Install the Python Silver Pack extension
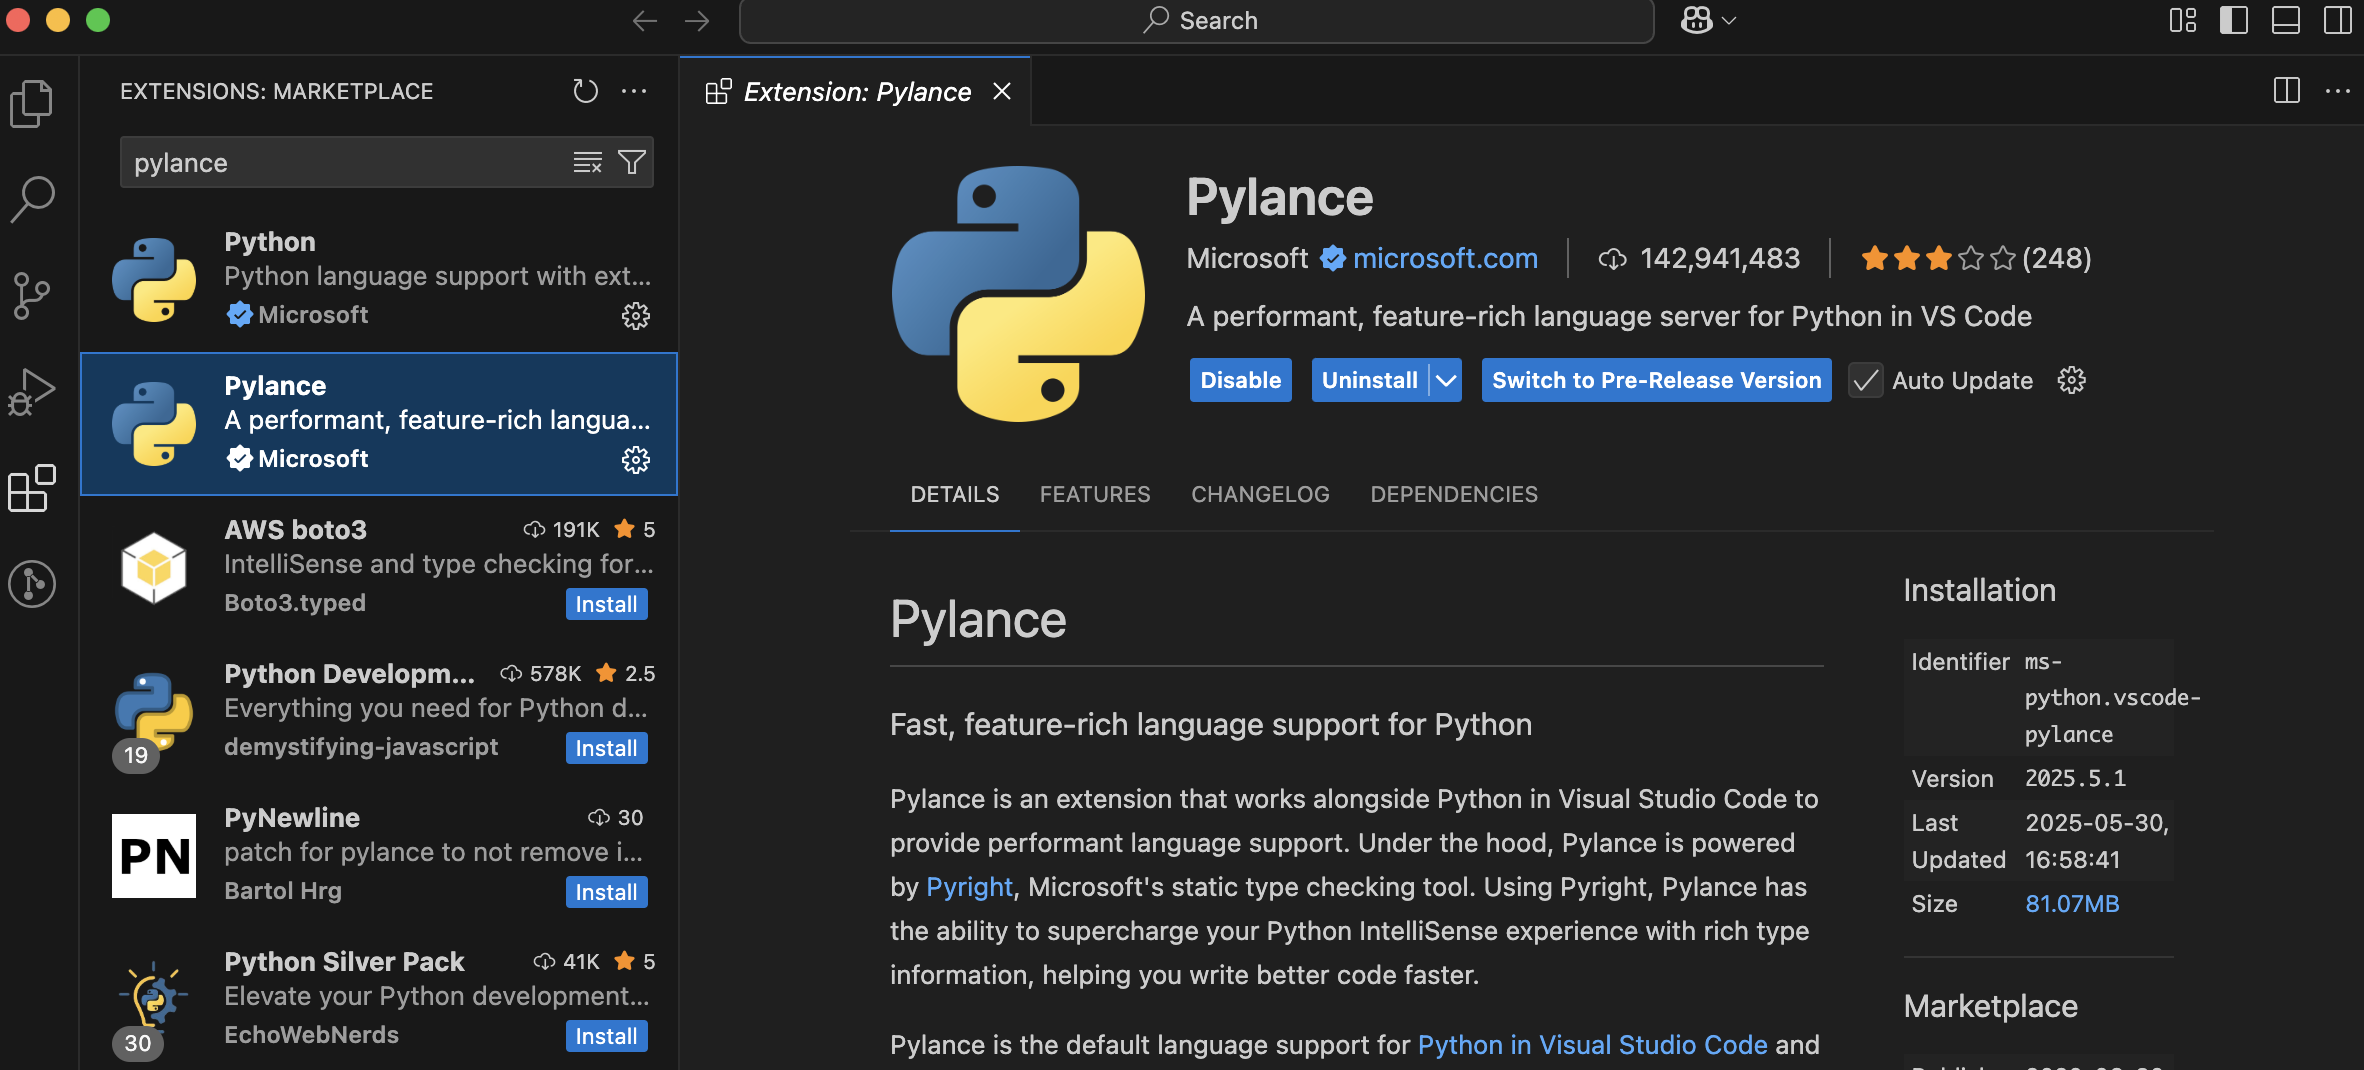 coord(606,1036)
